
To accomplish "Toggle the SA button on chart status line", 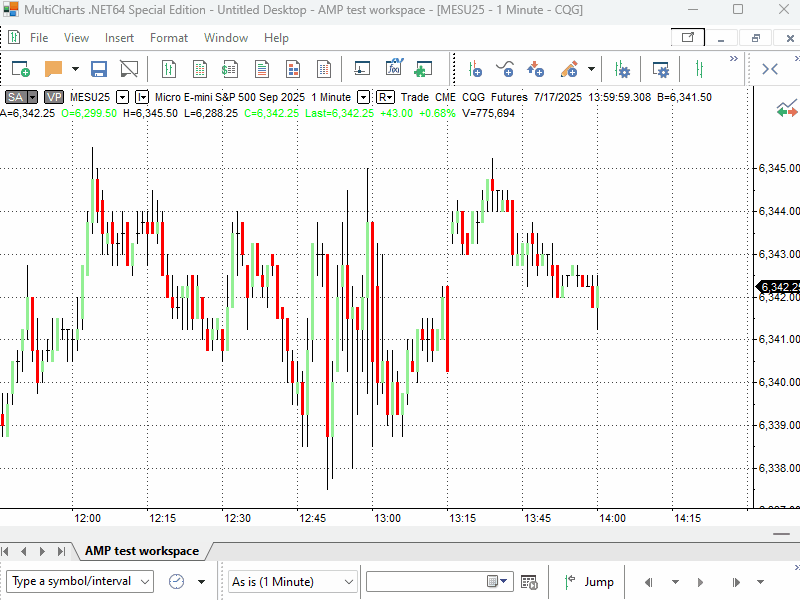I will pos(16,97).
